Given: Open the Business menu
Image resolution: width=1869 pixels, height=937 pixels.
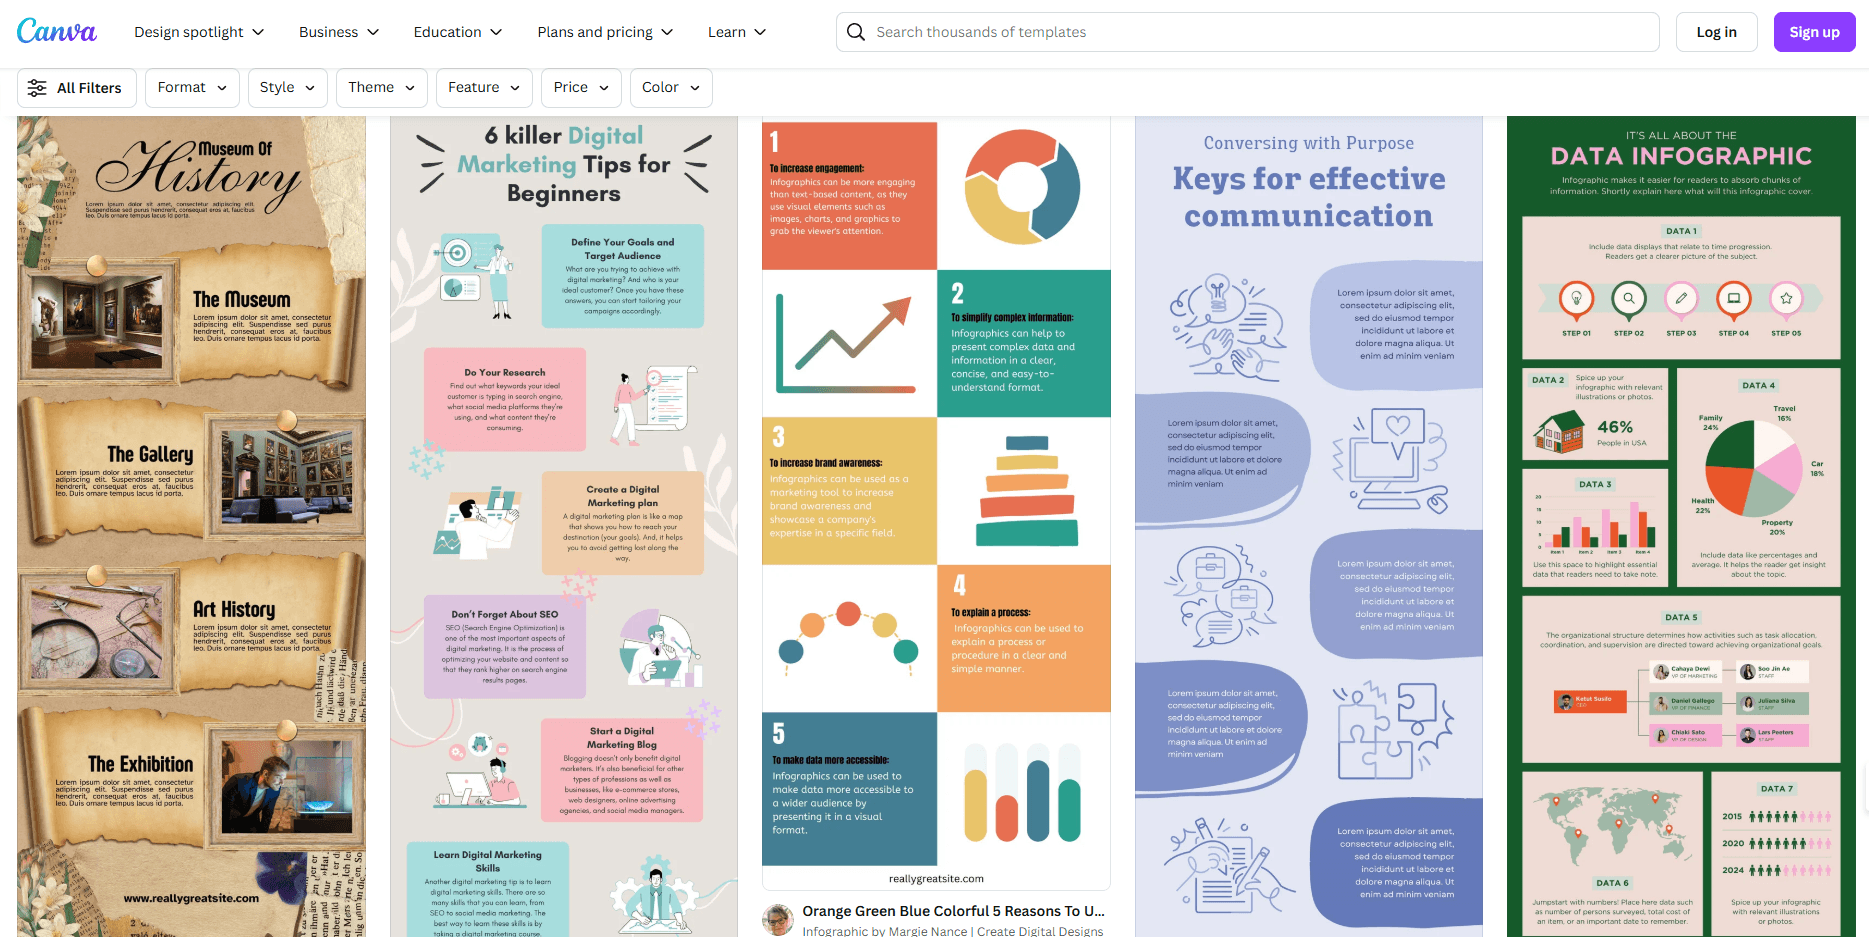Looking at the screenshot, I should pyautogui.click(x=339, y=32).
